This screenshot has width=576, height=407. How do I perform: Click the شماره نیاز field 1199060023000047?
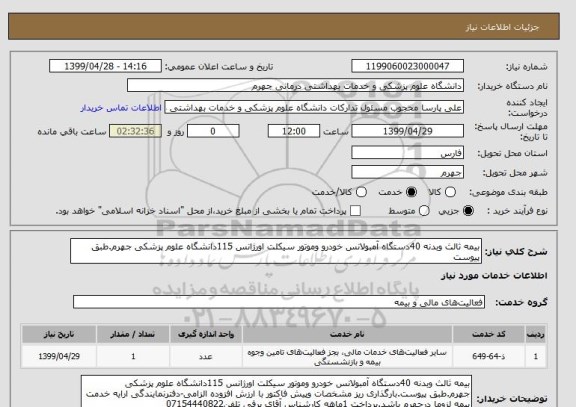(x=407, y=66)
